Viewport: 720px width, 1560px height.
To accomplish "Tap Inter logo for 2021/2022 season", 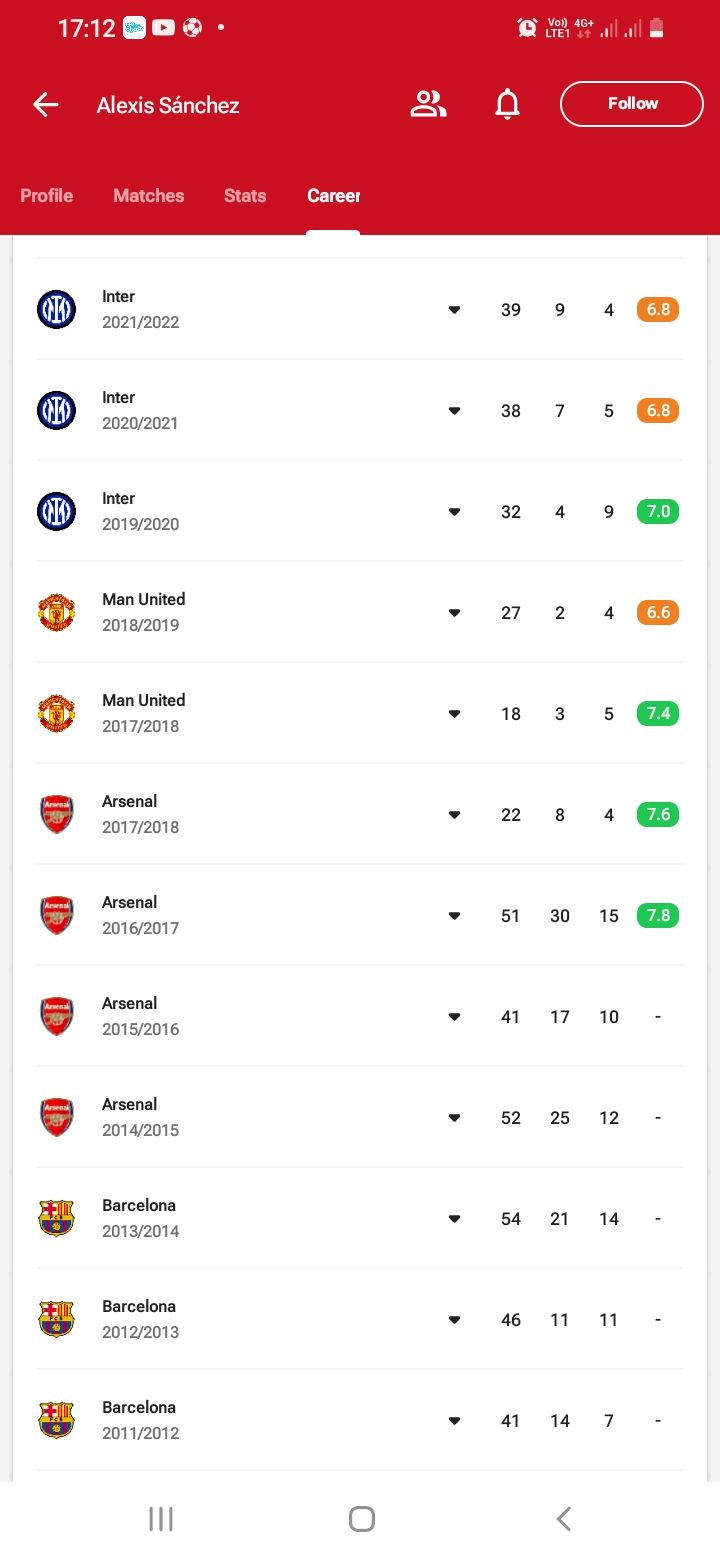I will pyautogui.click(x=56, y=309).
